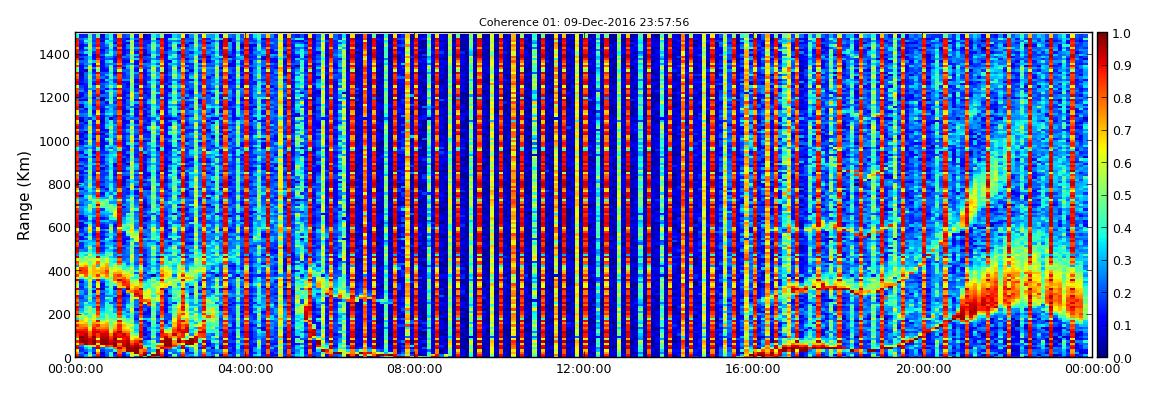Click the 1200 range tick label
Screen dimensions: 1150x407
tap(55, 98)
